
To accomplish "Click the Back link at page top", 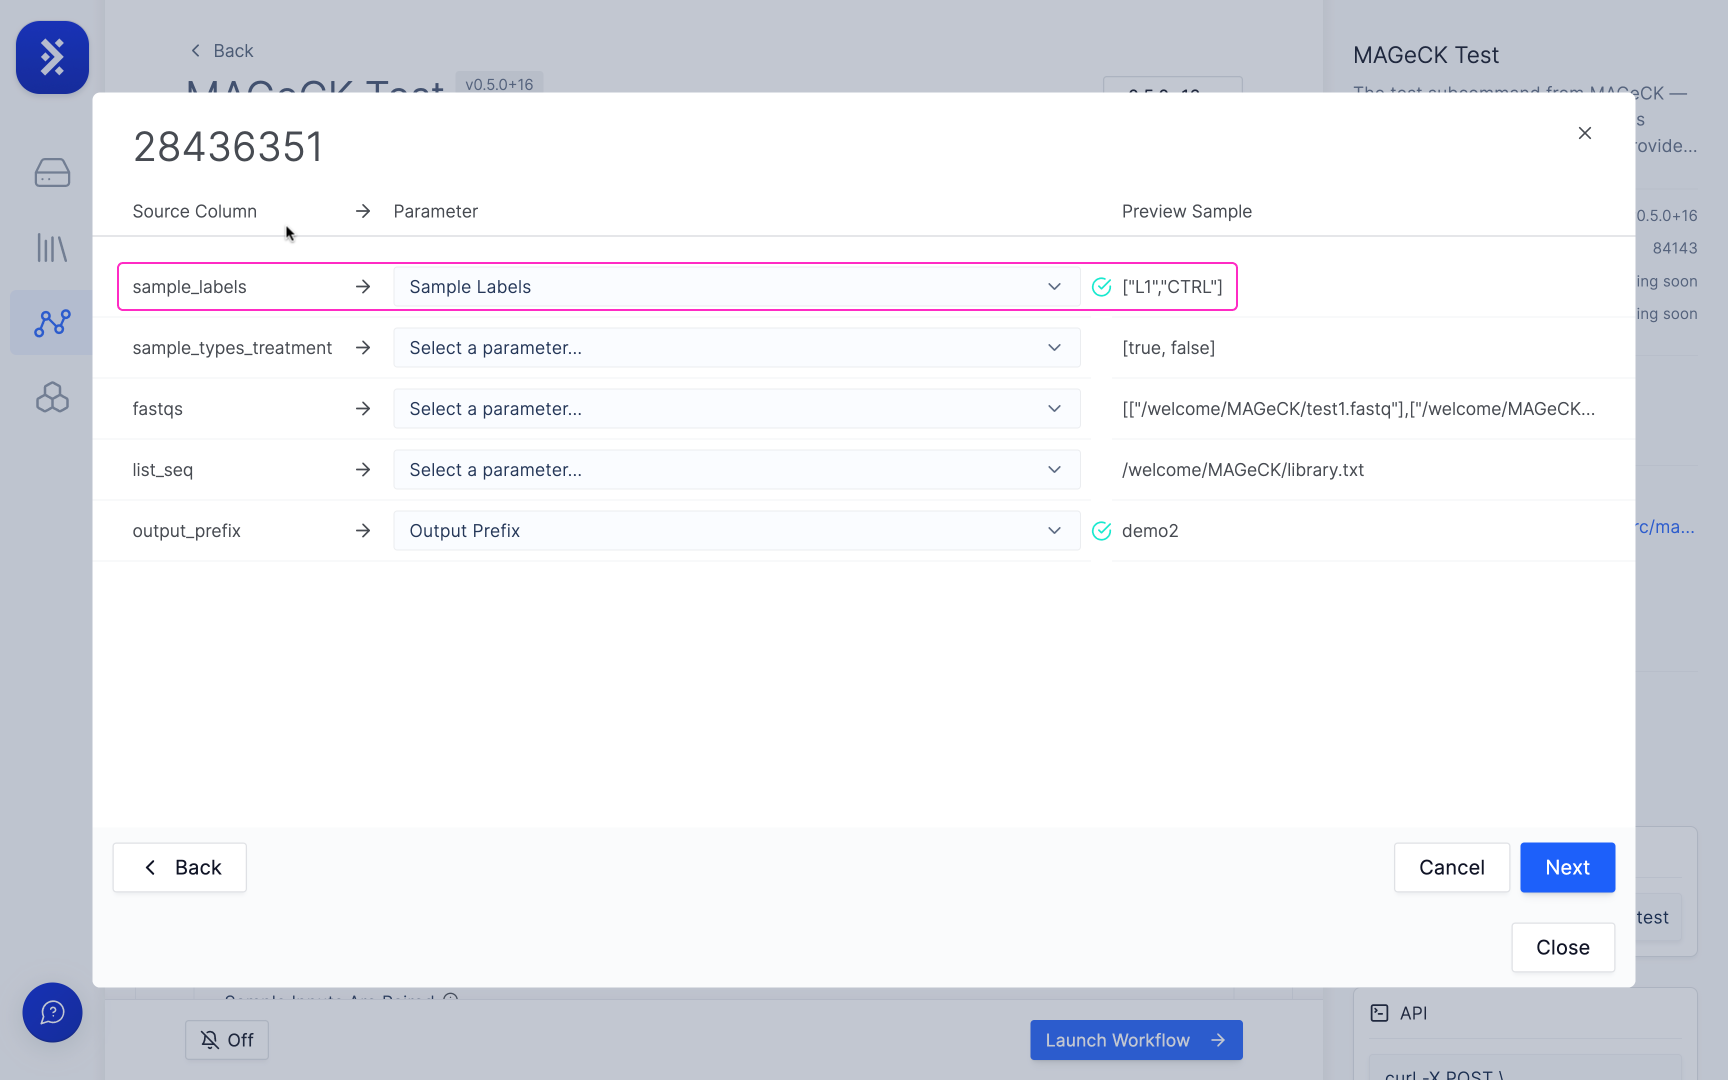I will (x=222, y=51).
